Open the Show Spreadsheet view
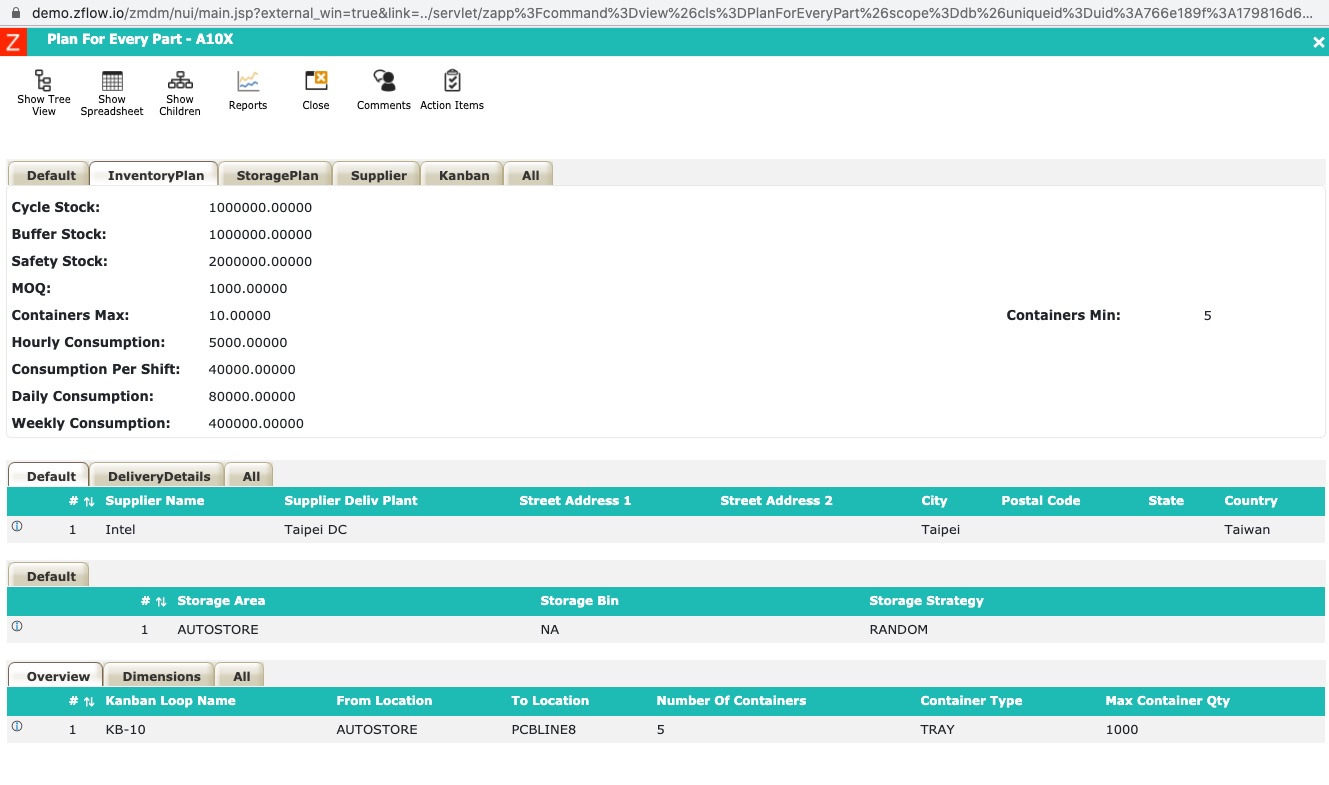The width and height of the screenshot is (1329, 785). tap(112, 81)
